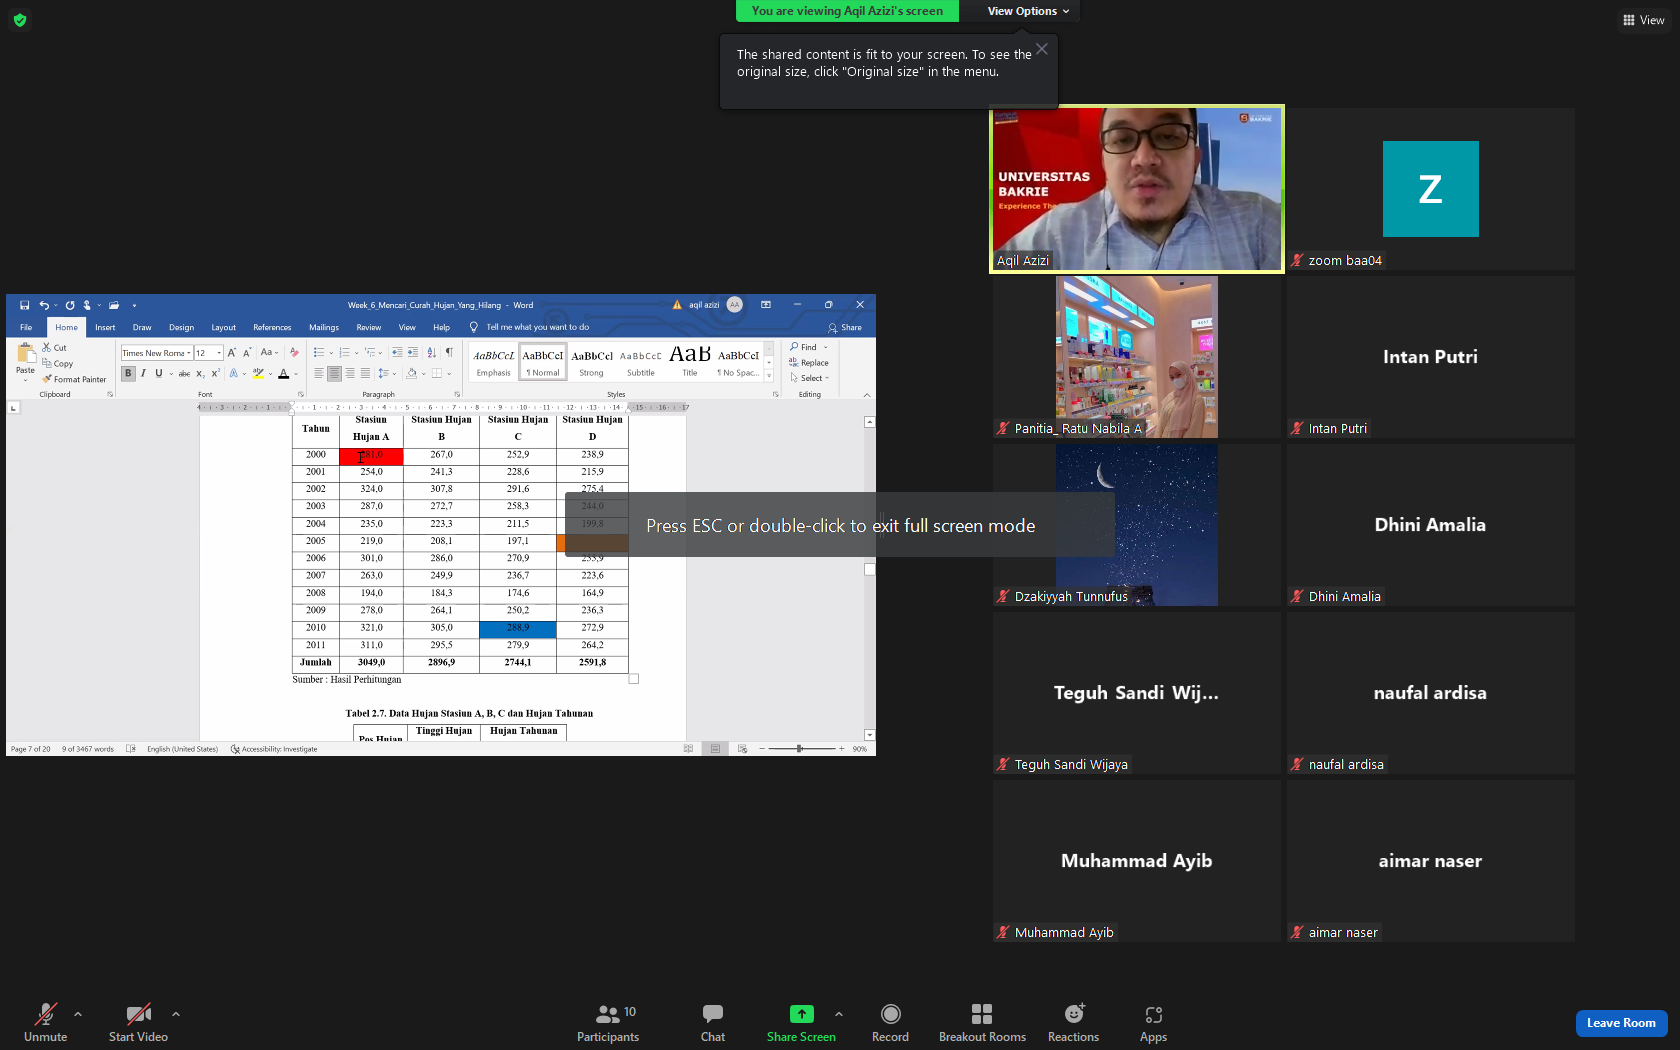Click the Cut command in the Clipboard group

pyautogui.click(x=55, y=348)
